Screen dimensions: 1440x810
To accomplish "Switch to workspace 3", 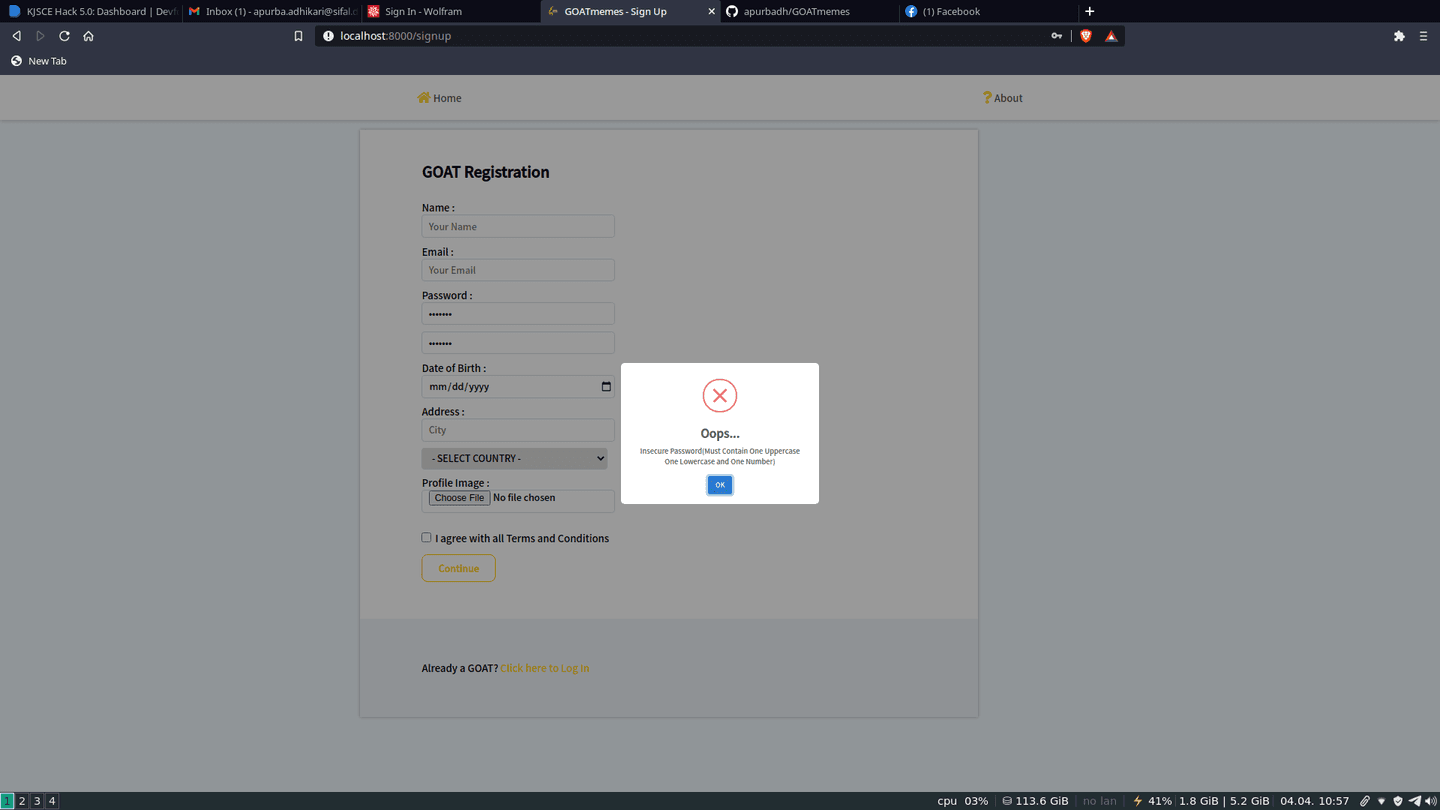I will (37, 801).
